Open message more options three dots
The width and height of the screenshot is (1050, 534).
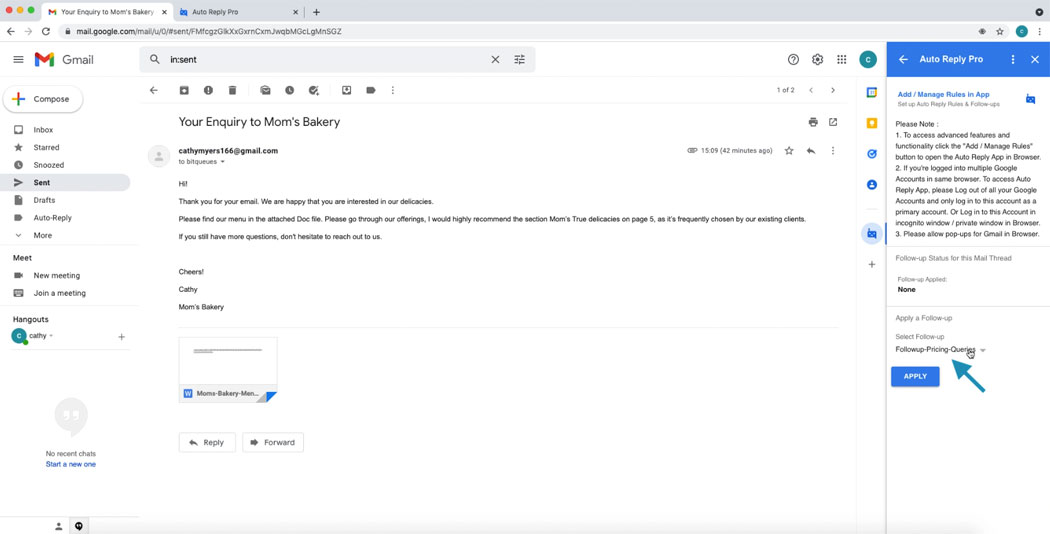click(833, 151)
